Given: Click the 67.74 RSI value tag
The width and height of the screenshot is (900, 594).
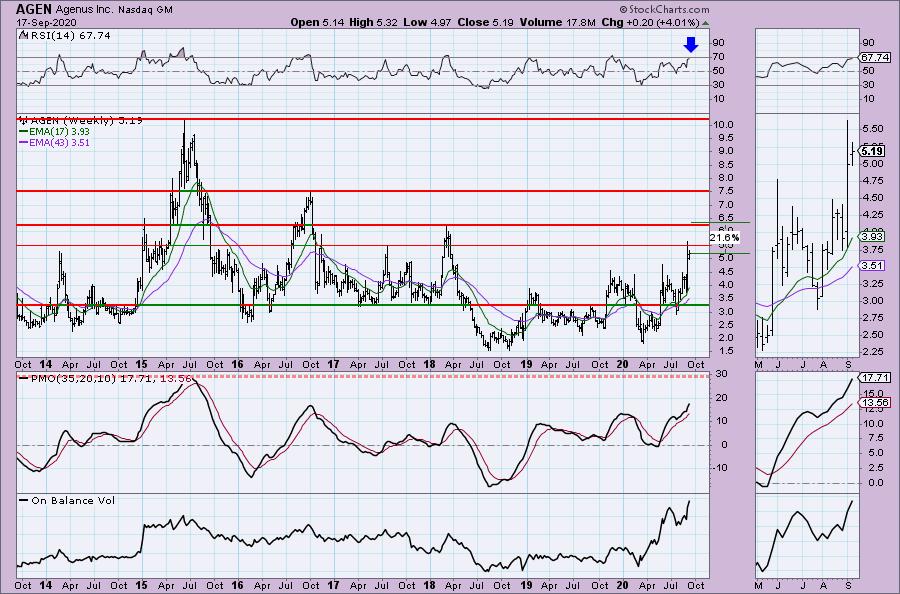Looking at the screenshot, I should pos(875,57).
